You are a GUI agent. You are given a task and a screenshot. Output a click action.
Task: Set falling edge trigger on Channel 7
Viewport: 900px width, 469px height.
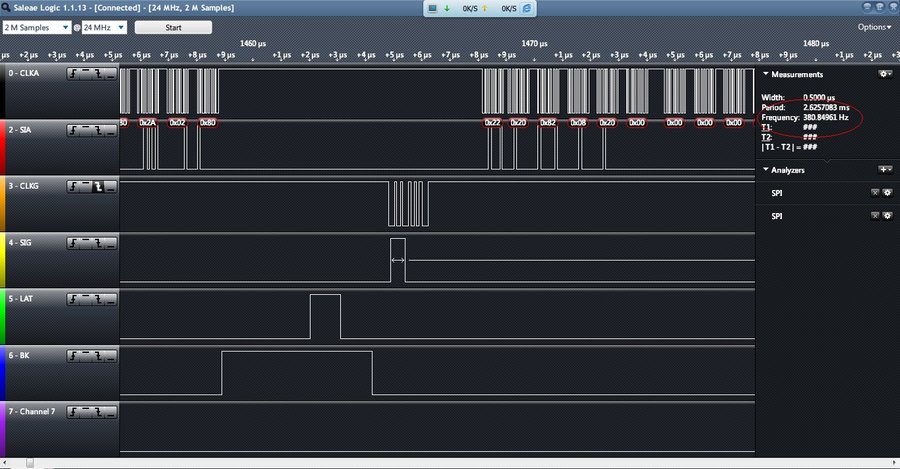(98, 410)
